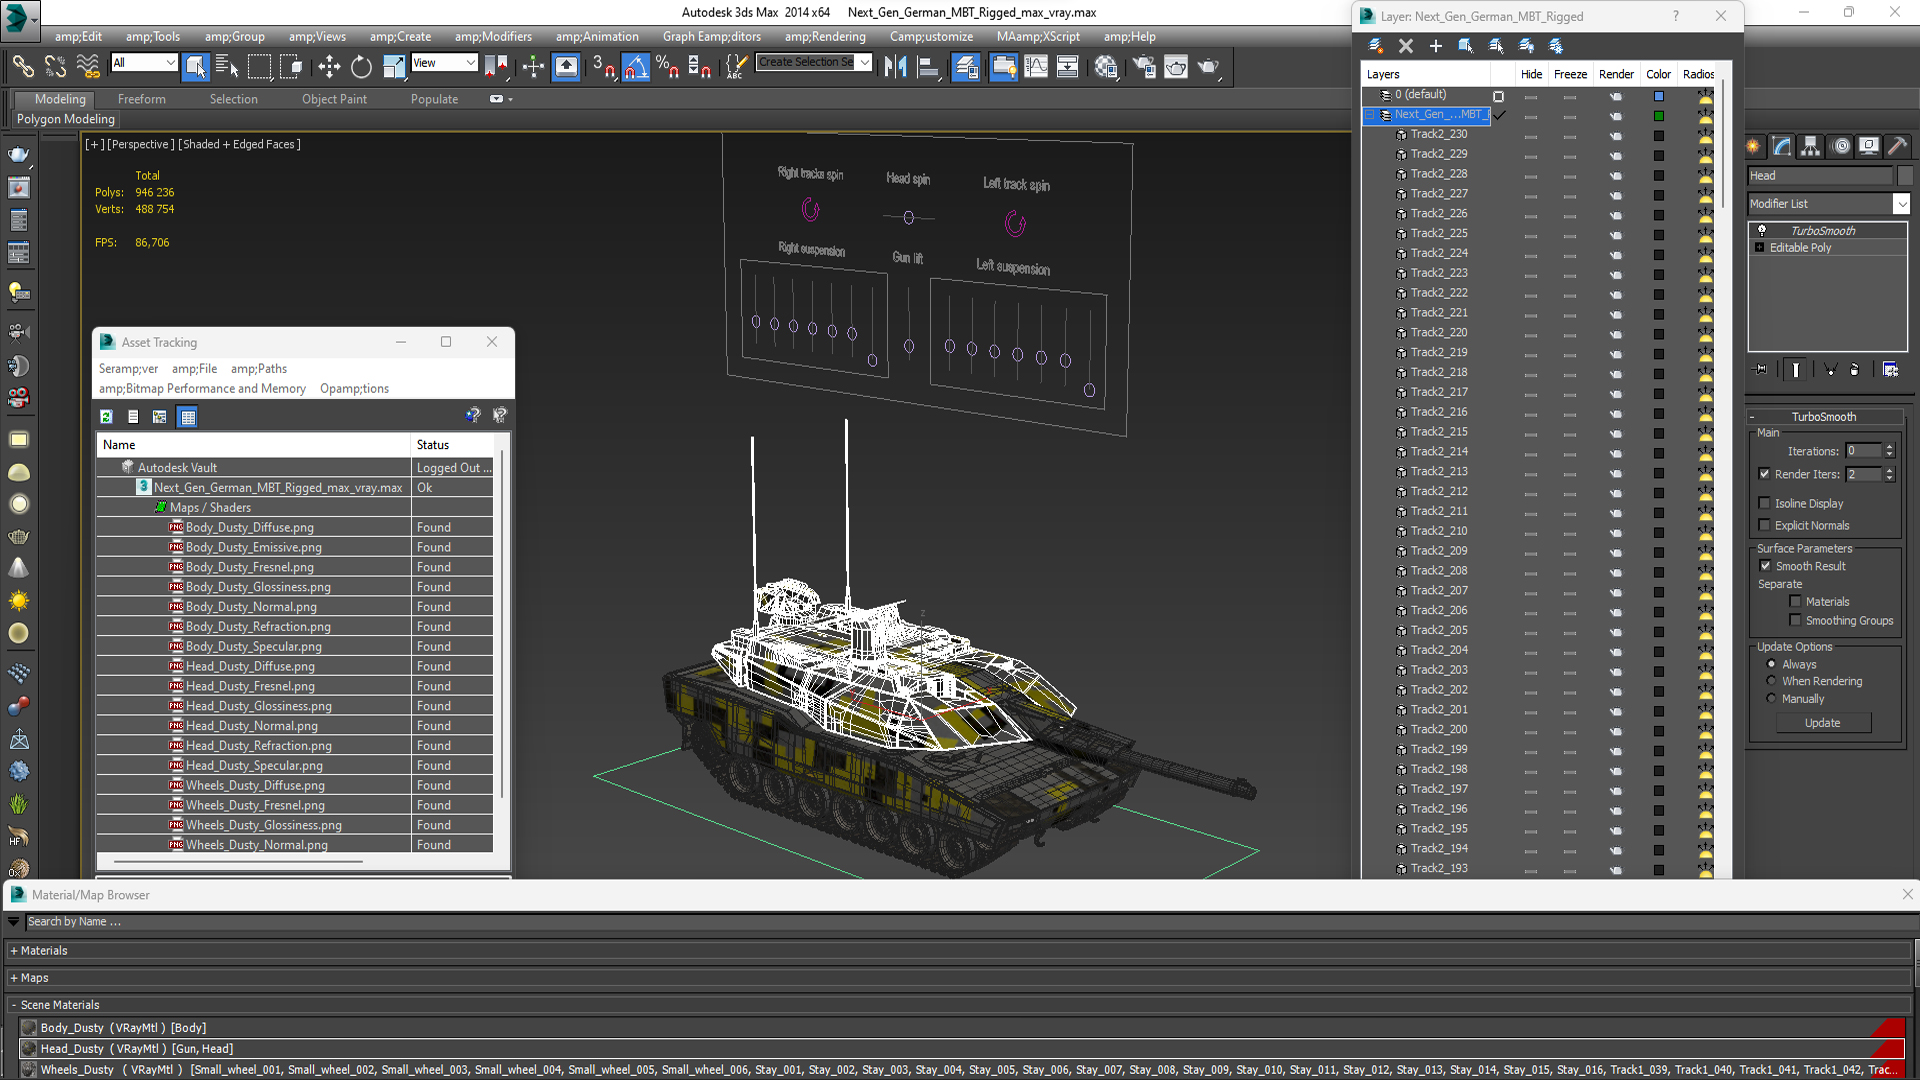Click the Update button
Screen dimensions: 1920x1080
point(1823,723)
